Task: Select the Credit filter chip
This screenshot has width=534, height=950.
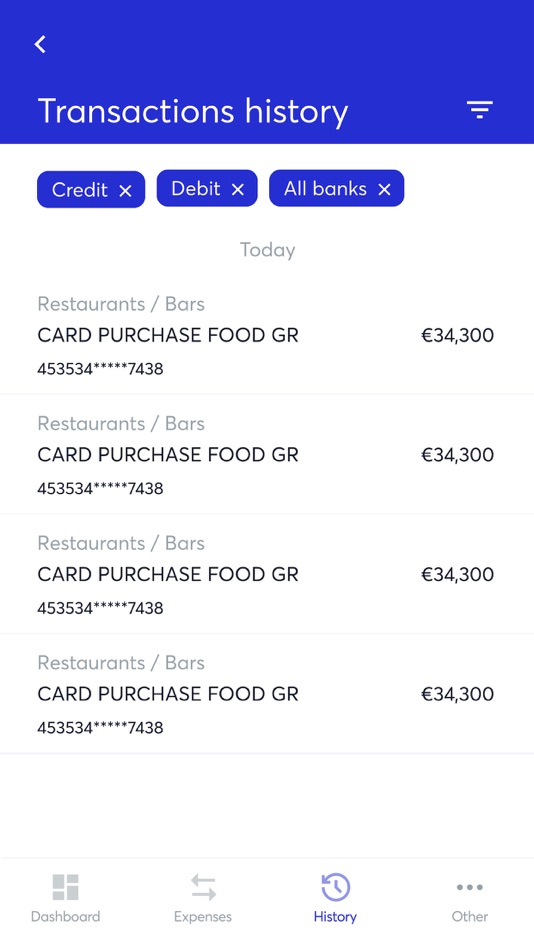Action: [91, 190]
